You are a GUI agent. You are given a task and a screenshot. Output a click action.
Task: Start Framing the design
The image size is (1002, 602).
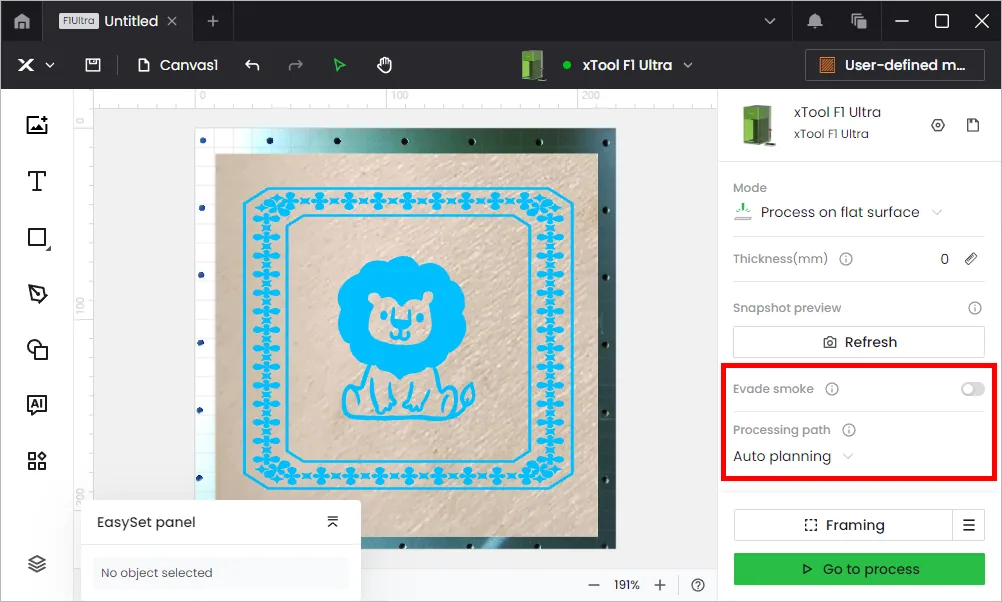pyautogui.click(x=843, y=525)
